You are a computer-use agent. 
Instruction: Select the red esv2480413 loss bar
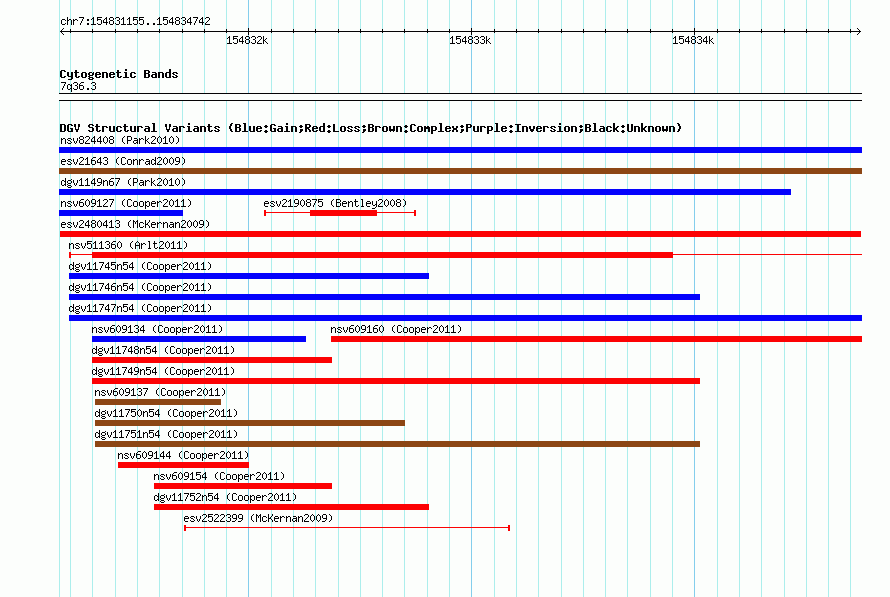[x=460, y=234]
